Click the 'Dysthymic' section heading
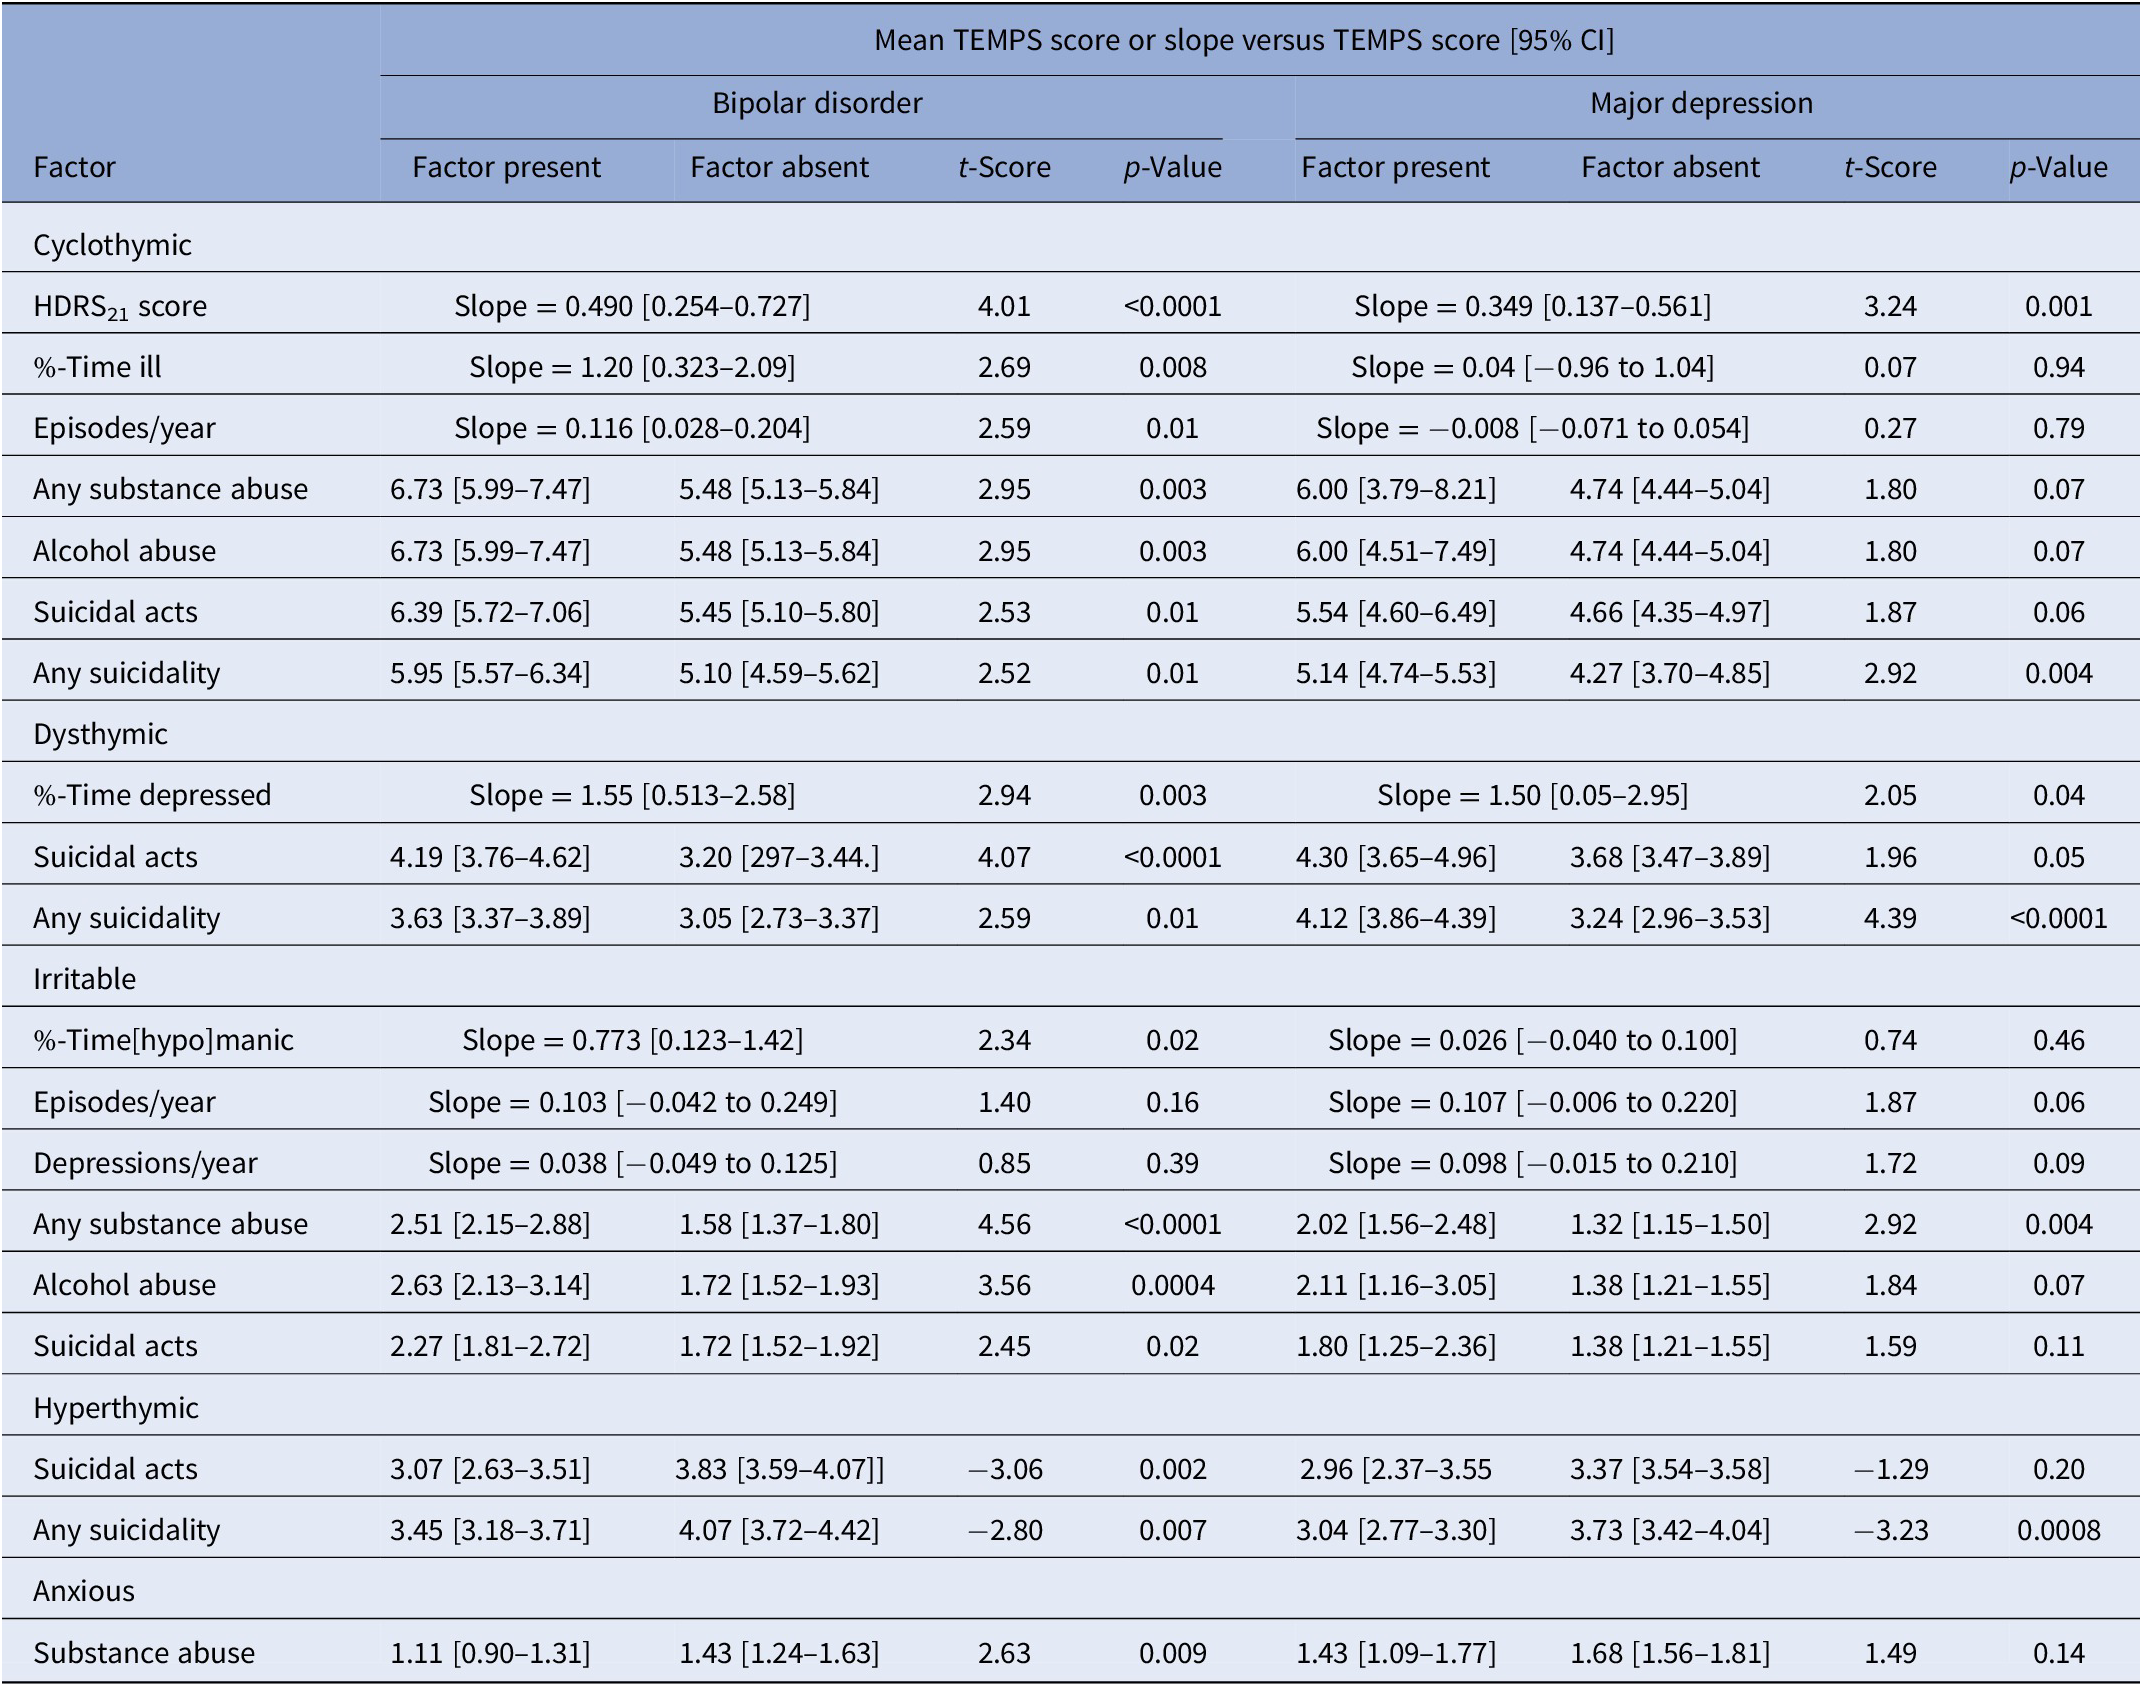 [x=100, y=734]
